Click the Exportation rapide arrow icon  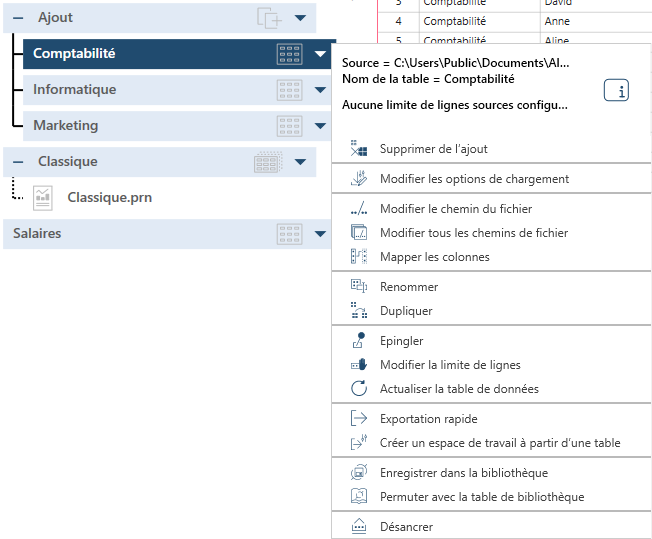coord(359,418)
